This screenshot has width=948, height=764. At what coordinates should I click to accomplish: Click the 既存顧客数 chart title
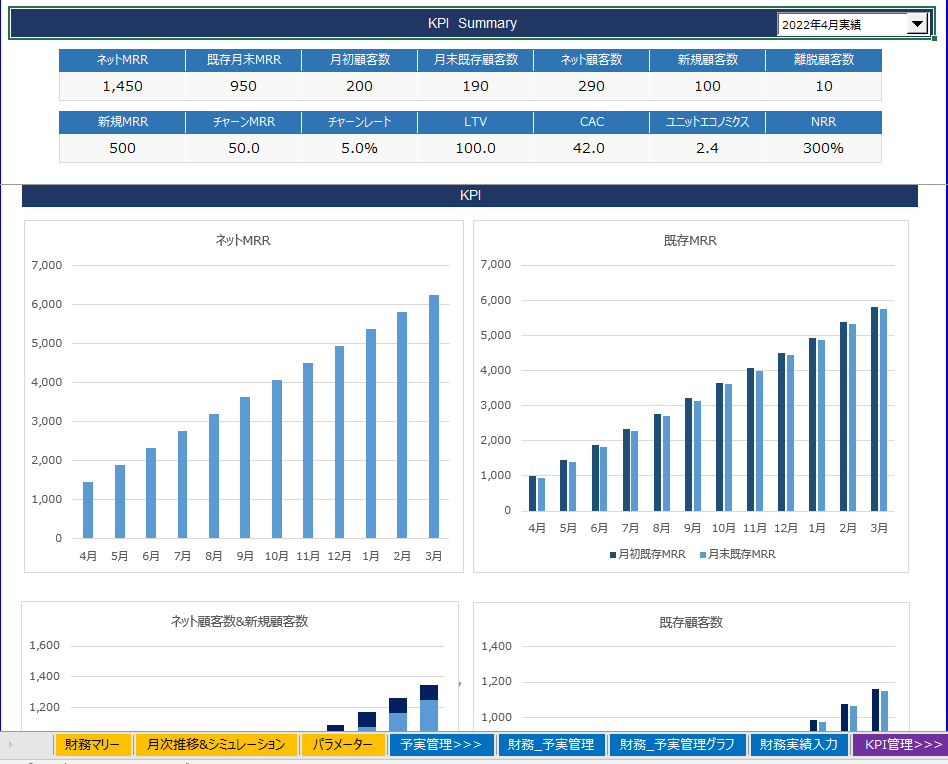click(x=691, y=623)
